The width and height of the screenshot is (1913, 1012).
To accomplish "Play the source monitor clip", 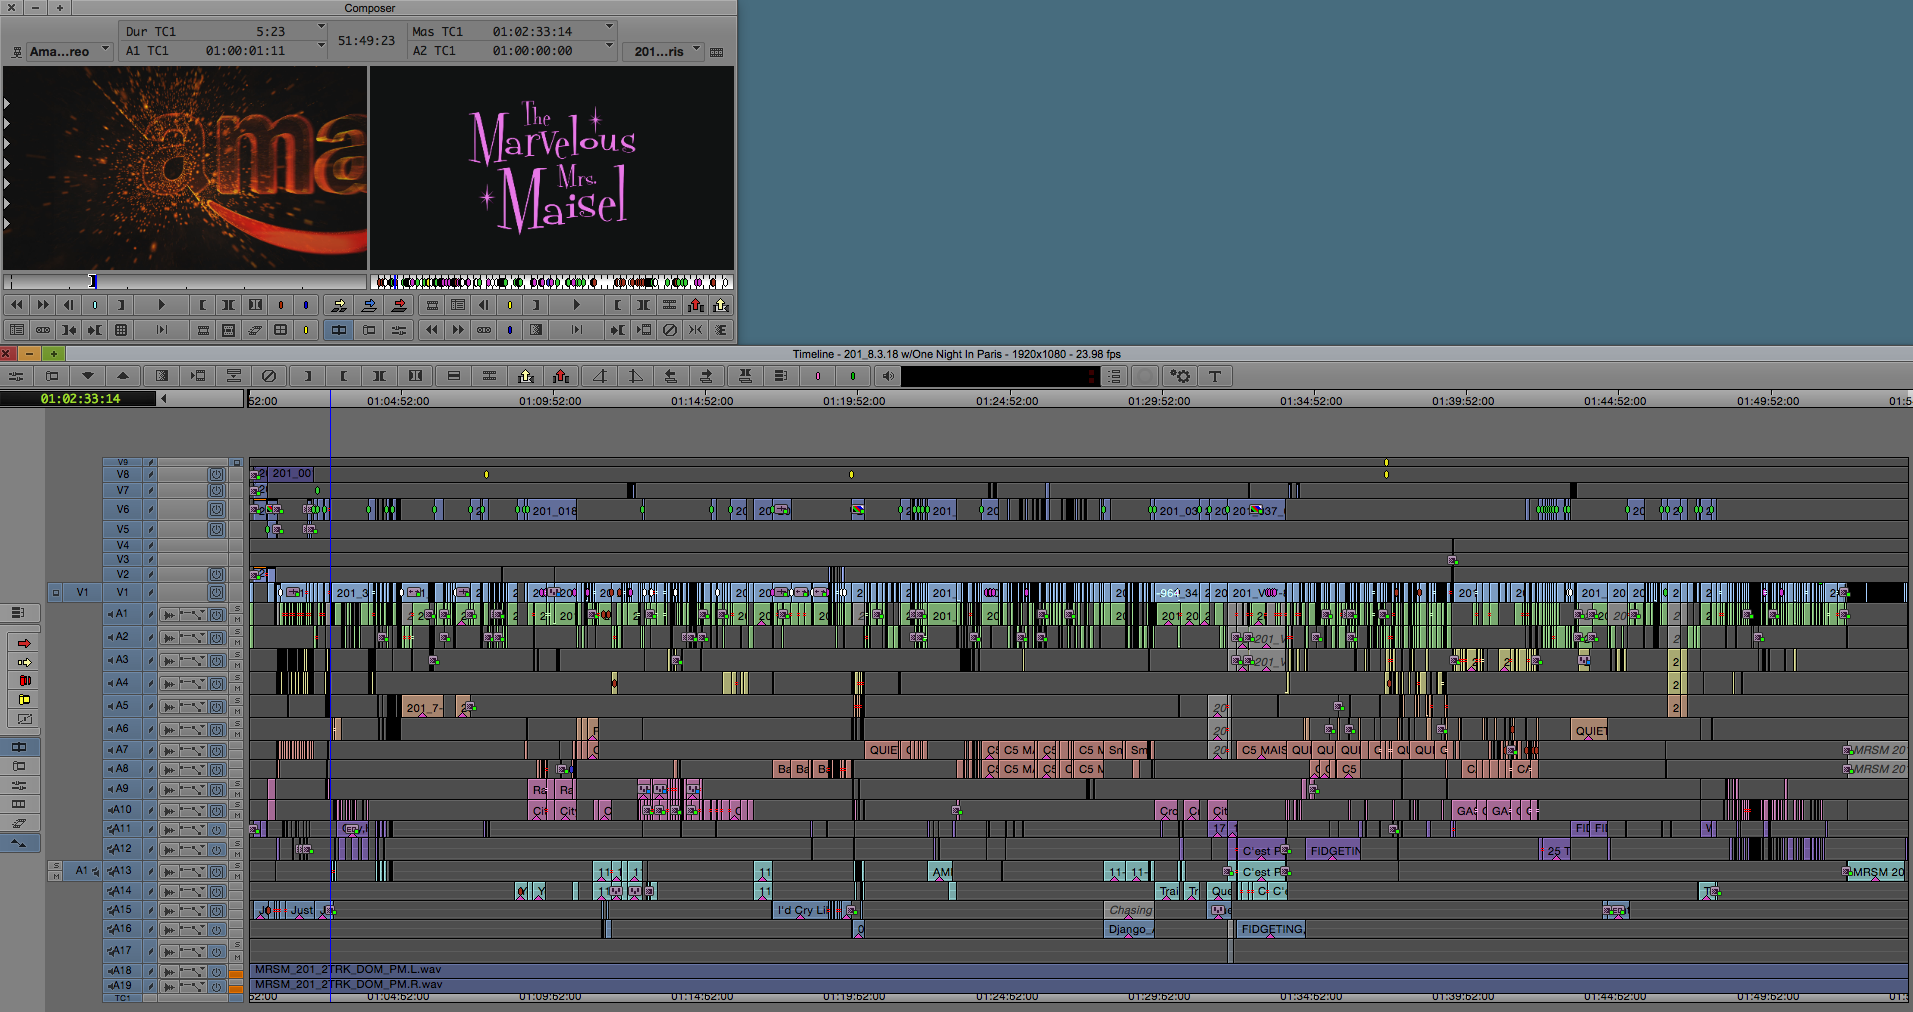I will click(162, 305).
